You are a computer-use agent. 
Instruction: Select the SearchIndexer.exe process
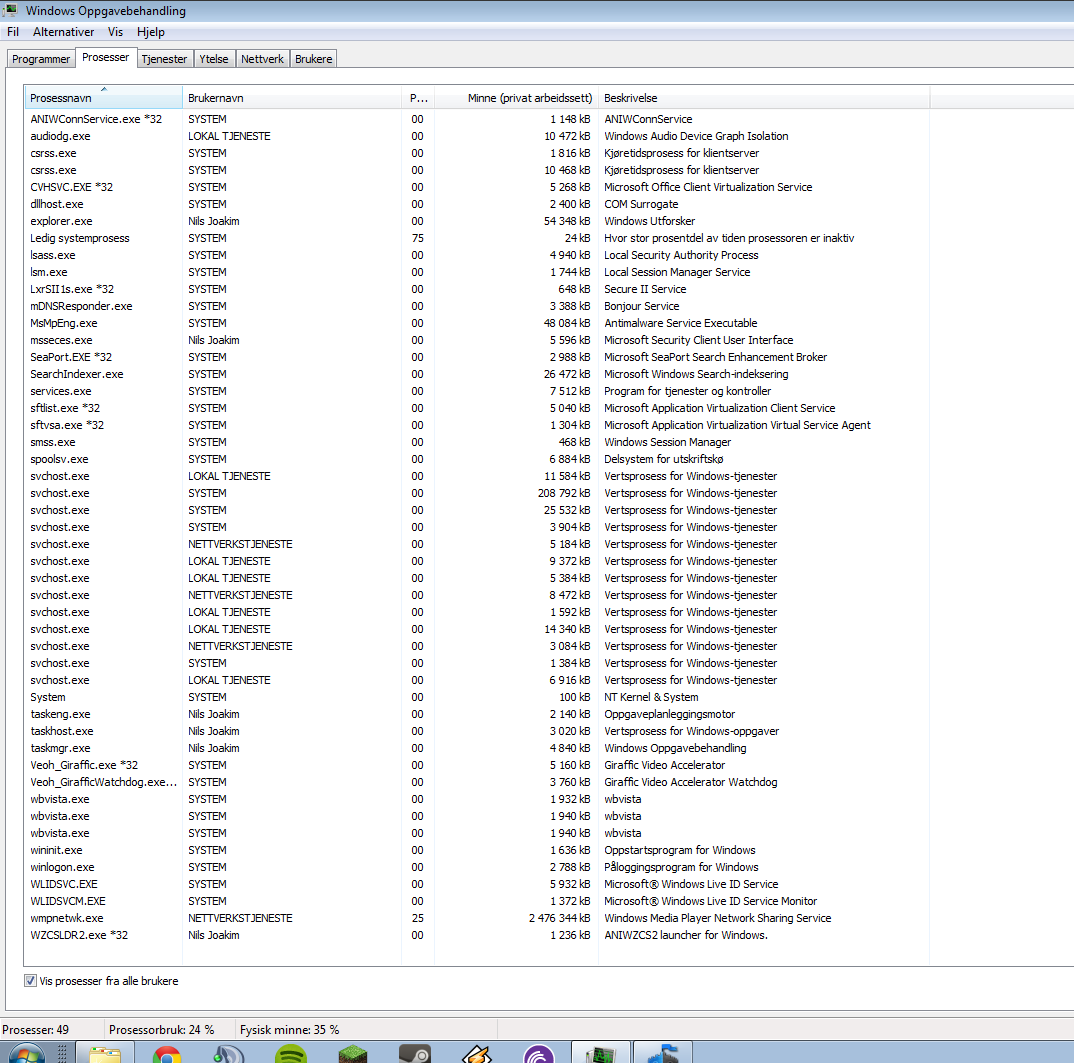[476, 374]
